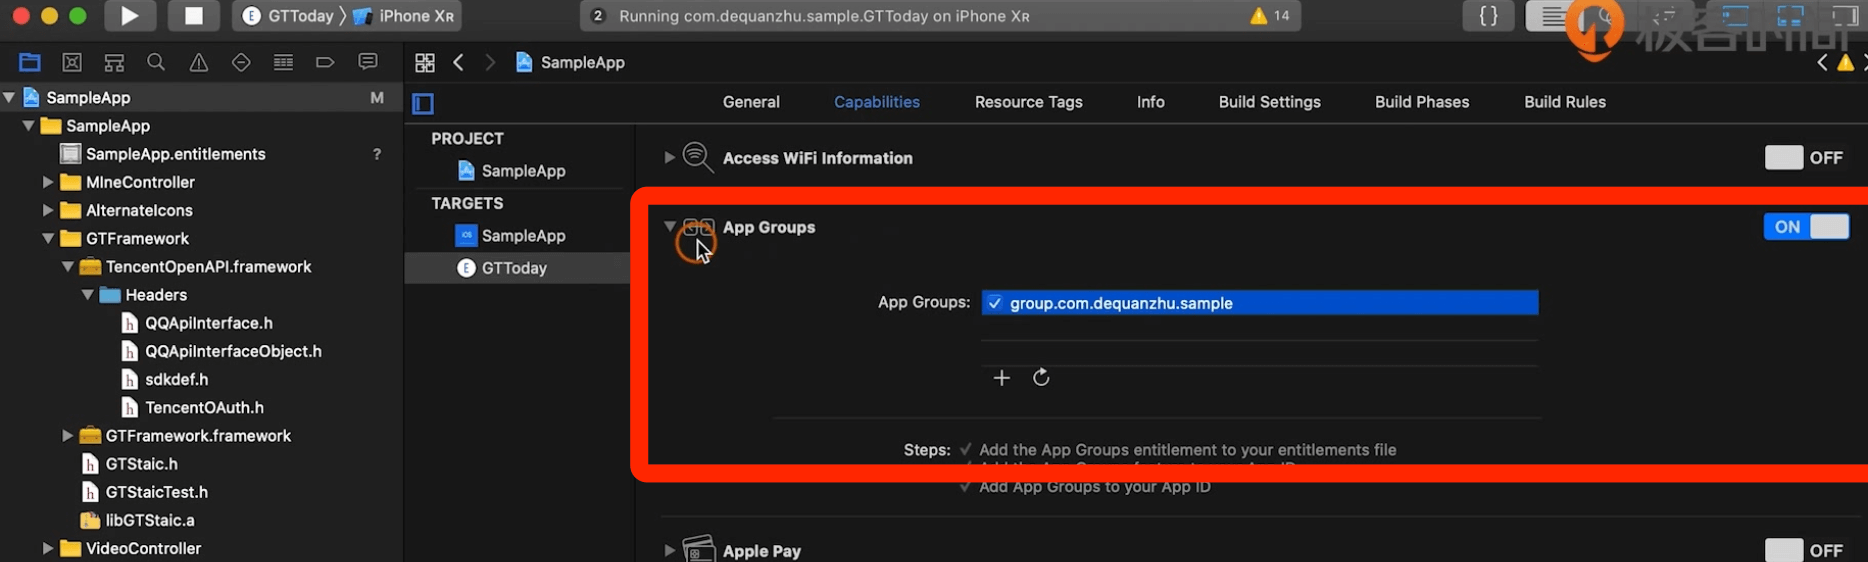This screenshot has height=562, width=1868.
Task: Open QQApiInterfaceObject.h
Action: point(221,351)
